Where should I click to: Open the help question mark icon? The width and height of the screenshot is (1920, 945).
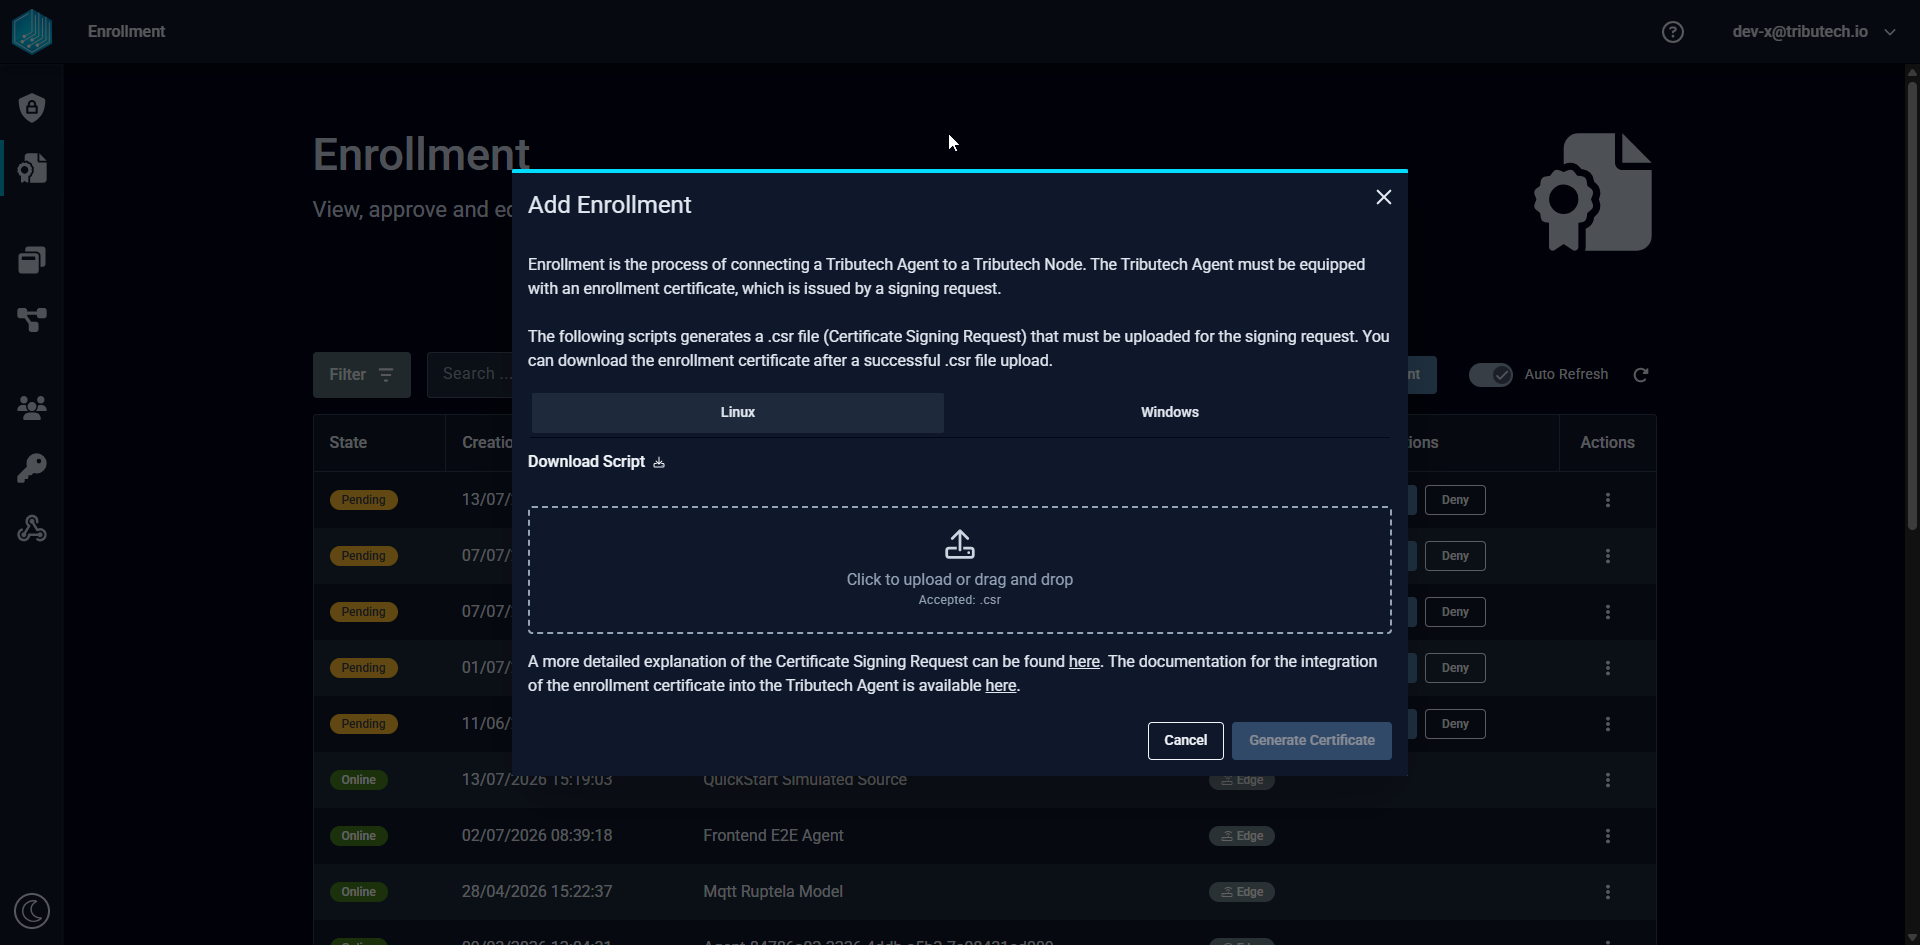(1673, 32)
